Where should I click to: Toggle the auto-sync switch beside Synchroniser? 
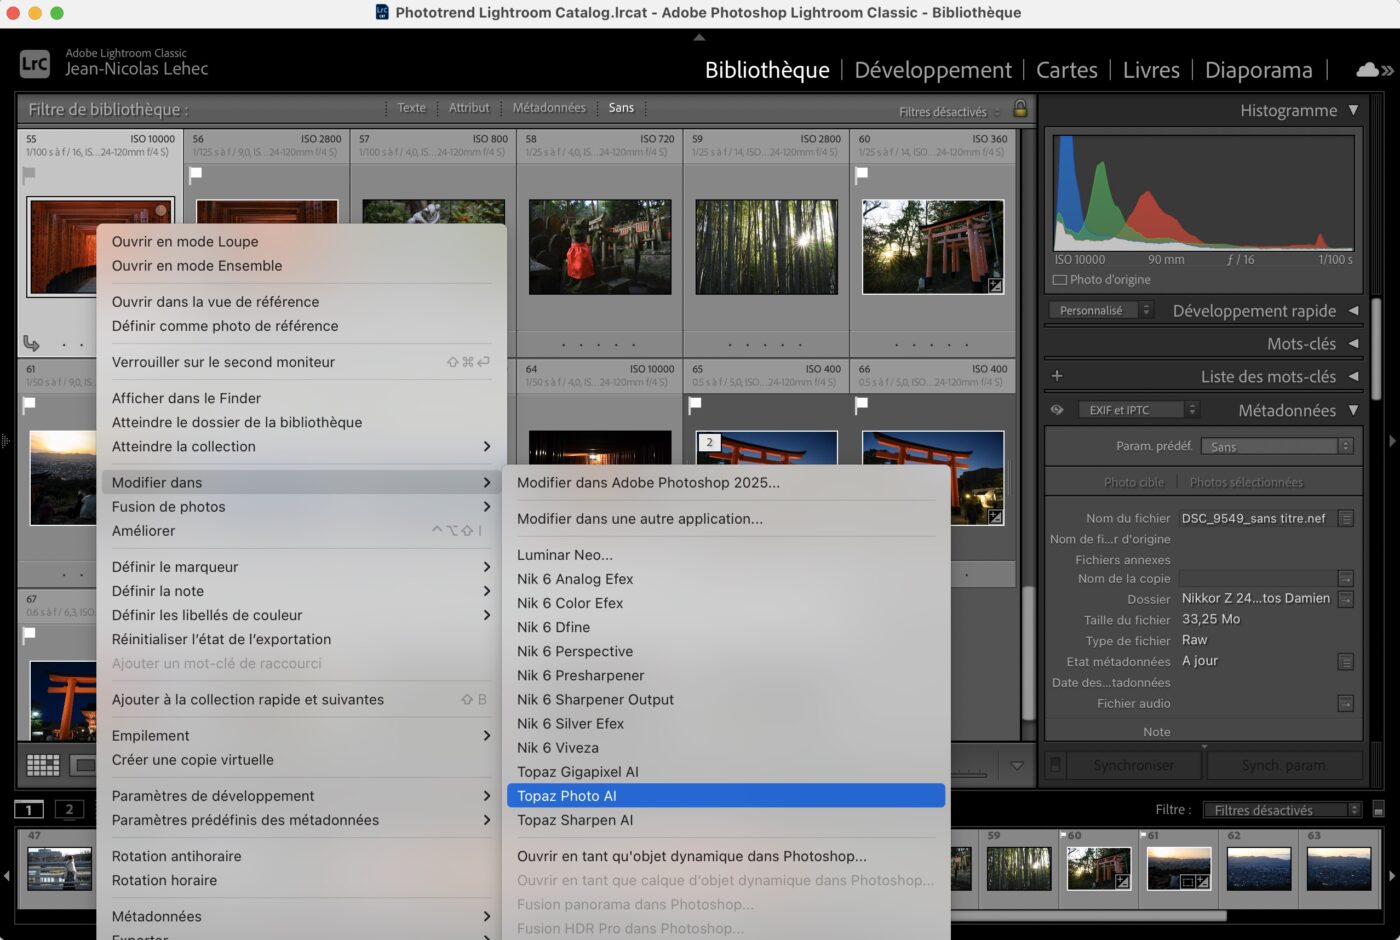point(1055,765)
